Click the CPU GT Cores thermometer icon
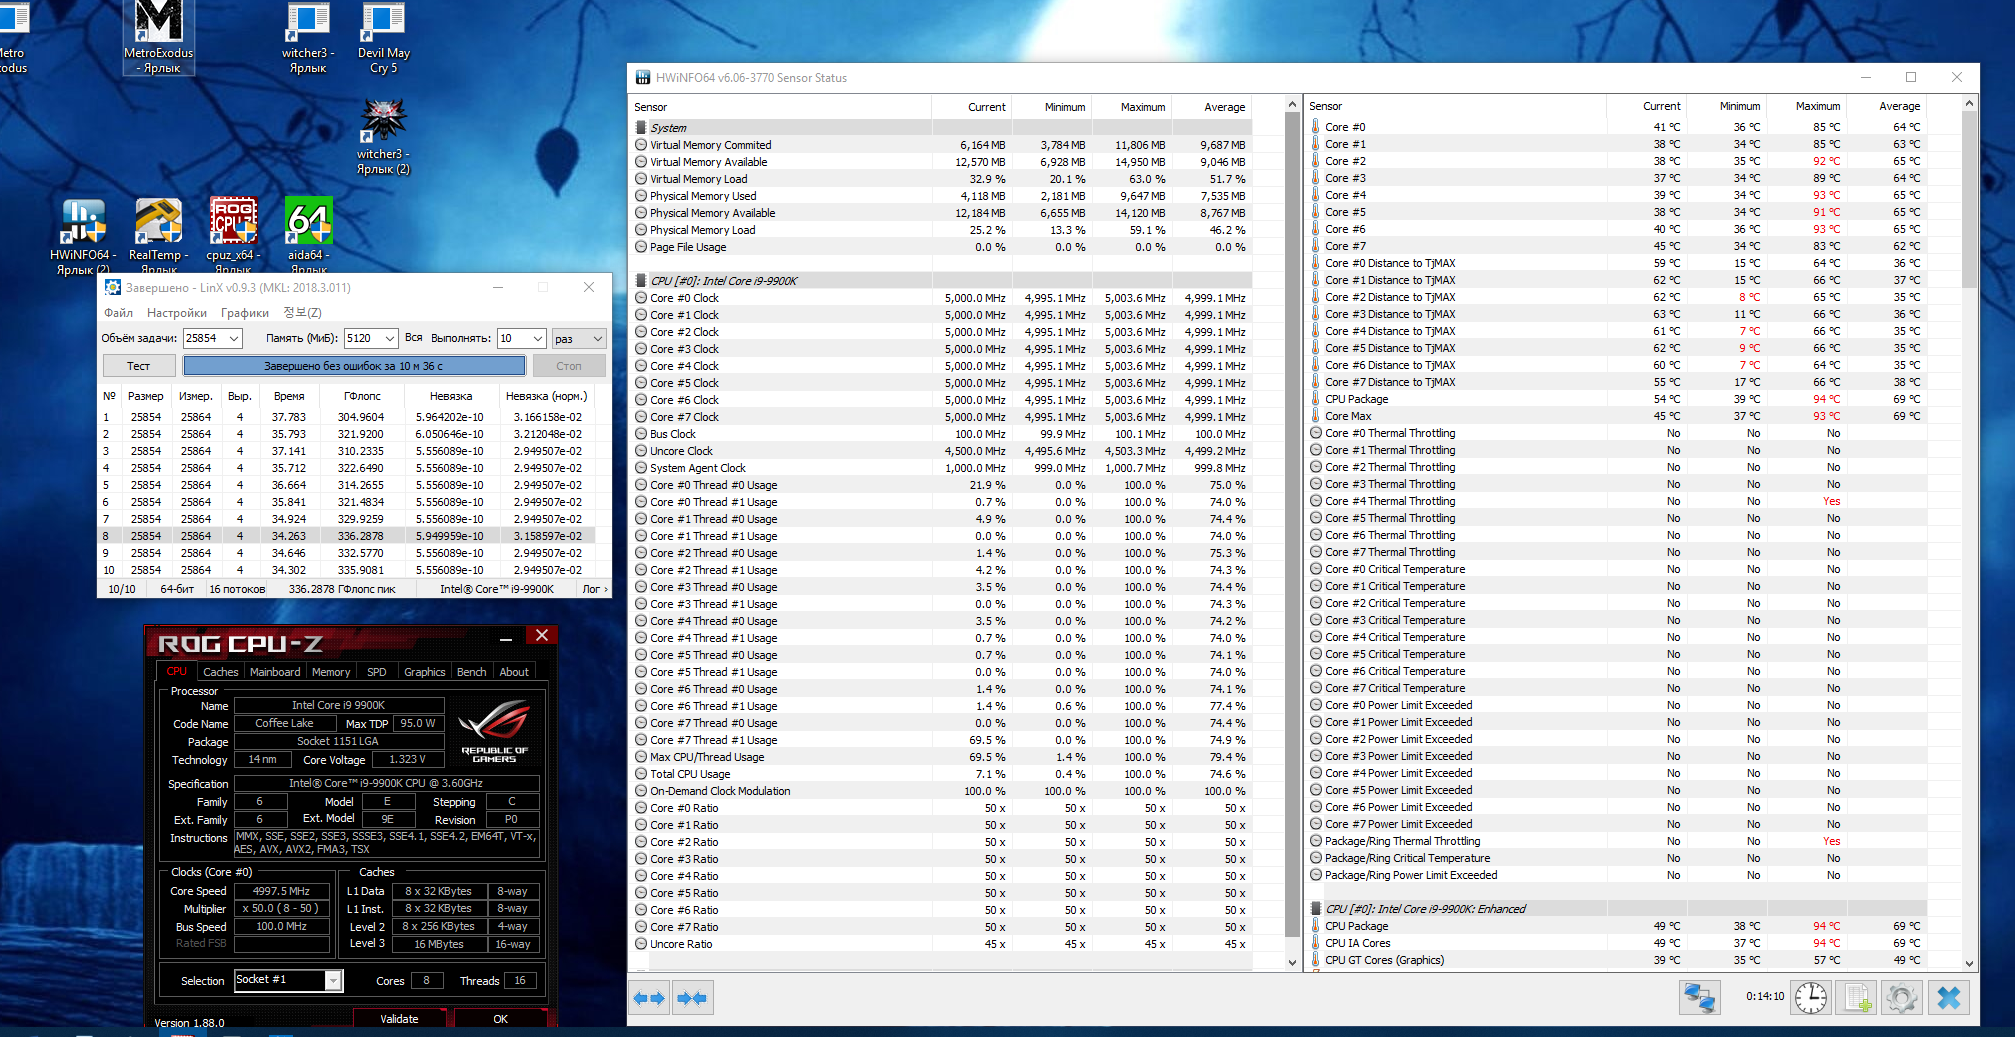This screenshot has width=2015, height=1037. [1316, 960]
